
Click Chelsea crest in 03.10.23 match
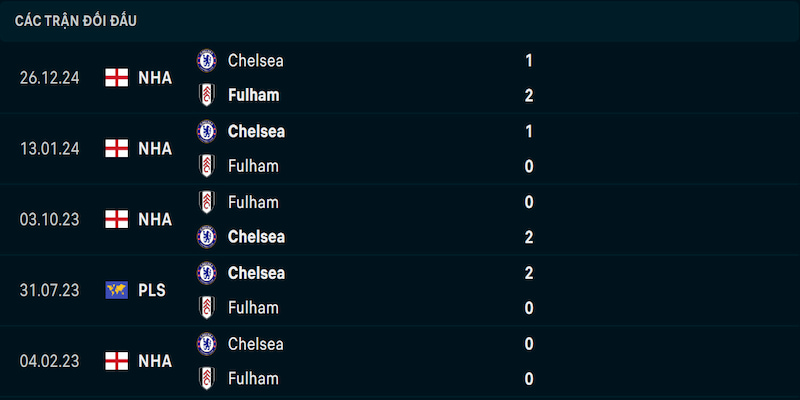pyautogui.click(x=207, y=237)
